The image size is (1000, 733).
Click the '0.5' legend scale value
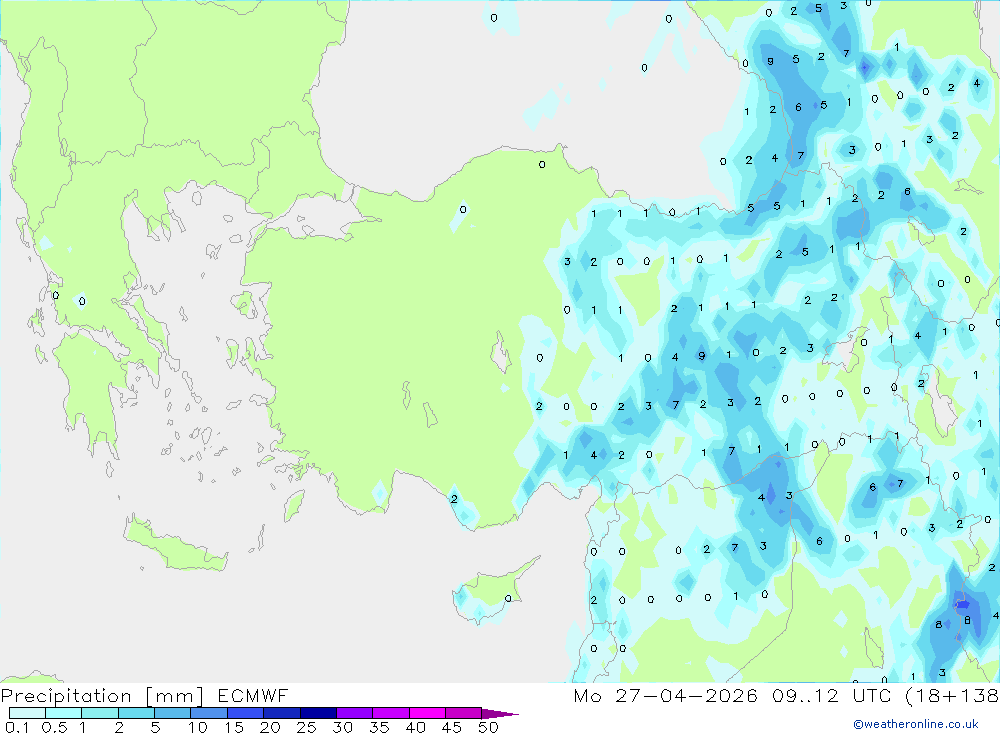click(54, 727)
